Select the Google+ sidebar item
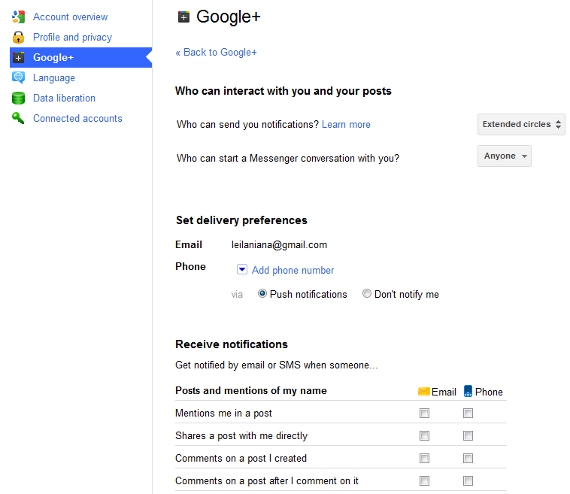The height and width of the screenshot is (494, 570). (81, 57)
